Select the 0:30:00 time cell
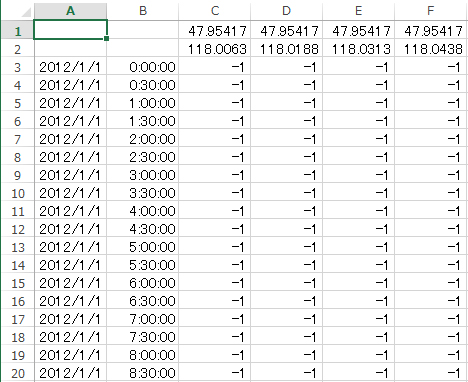Screen dimensions: 468x382 143,85
